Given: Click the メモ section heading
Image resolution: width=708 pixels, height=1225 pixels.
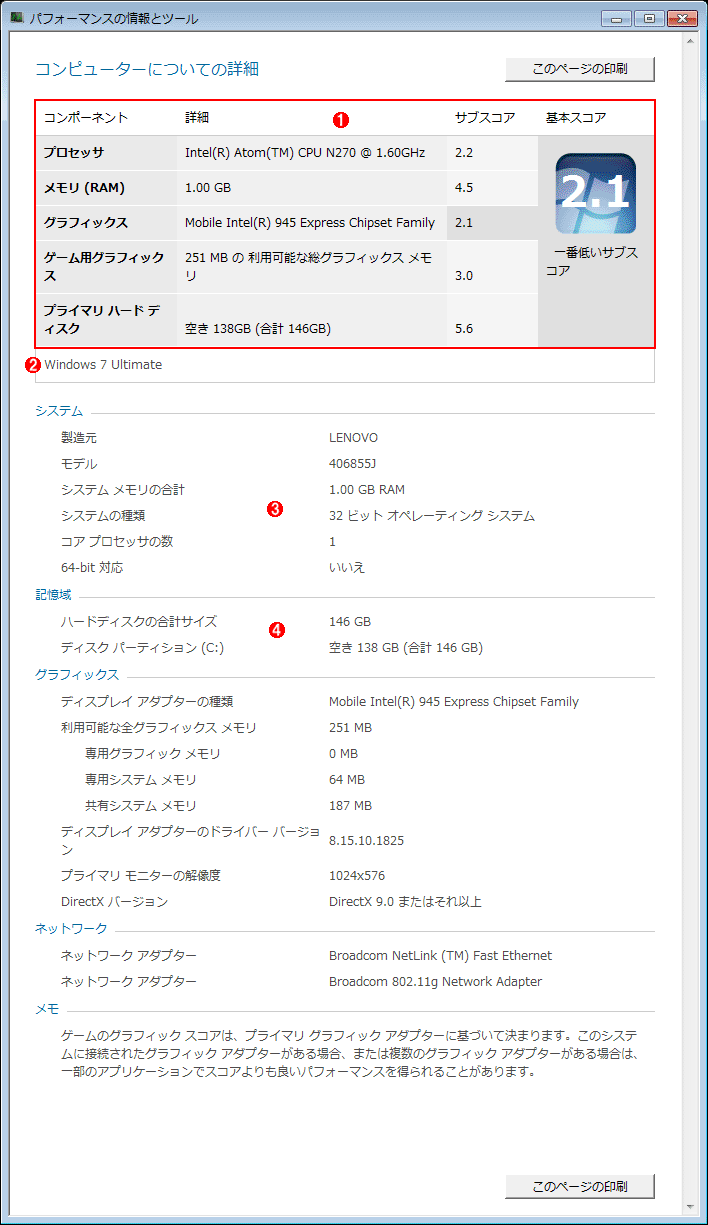Looking at the screenshot, I should click(47, 1009).
